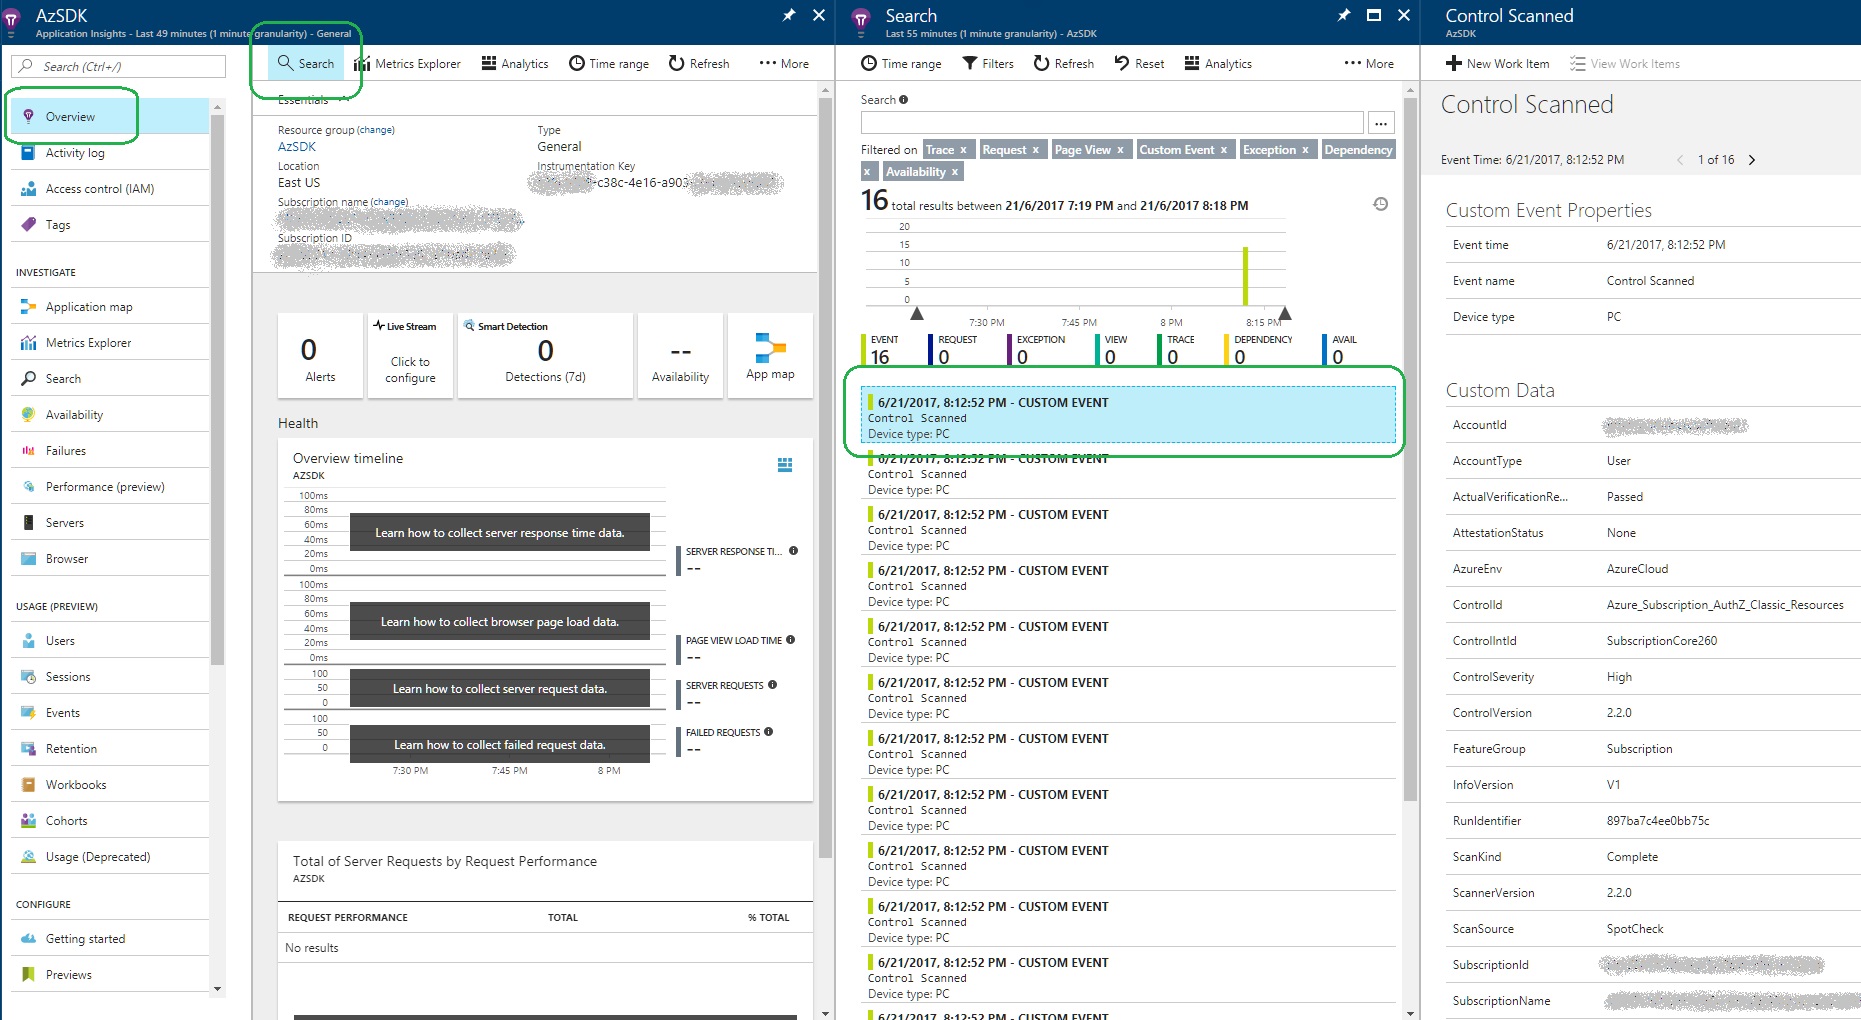
Task: Click the Users icon under Usage
Action: (28, 641)
